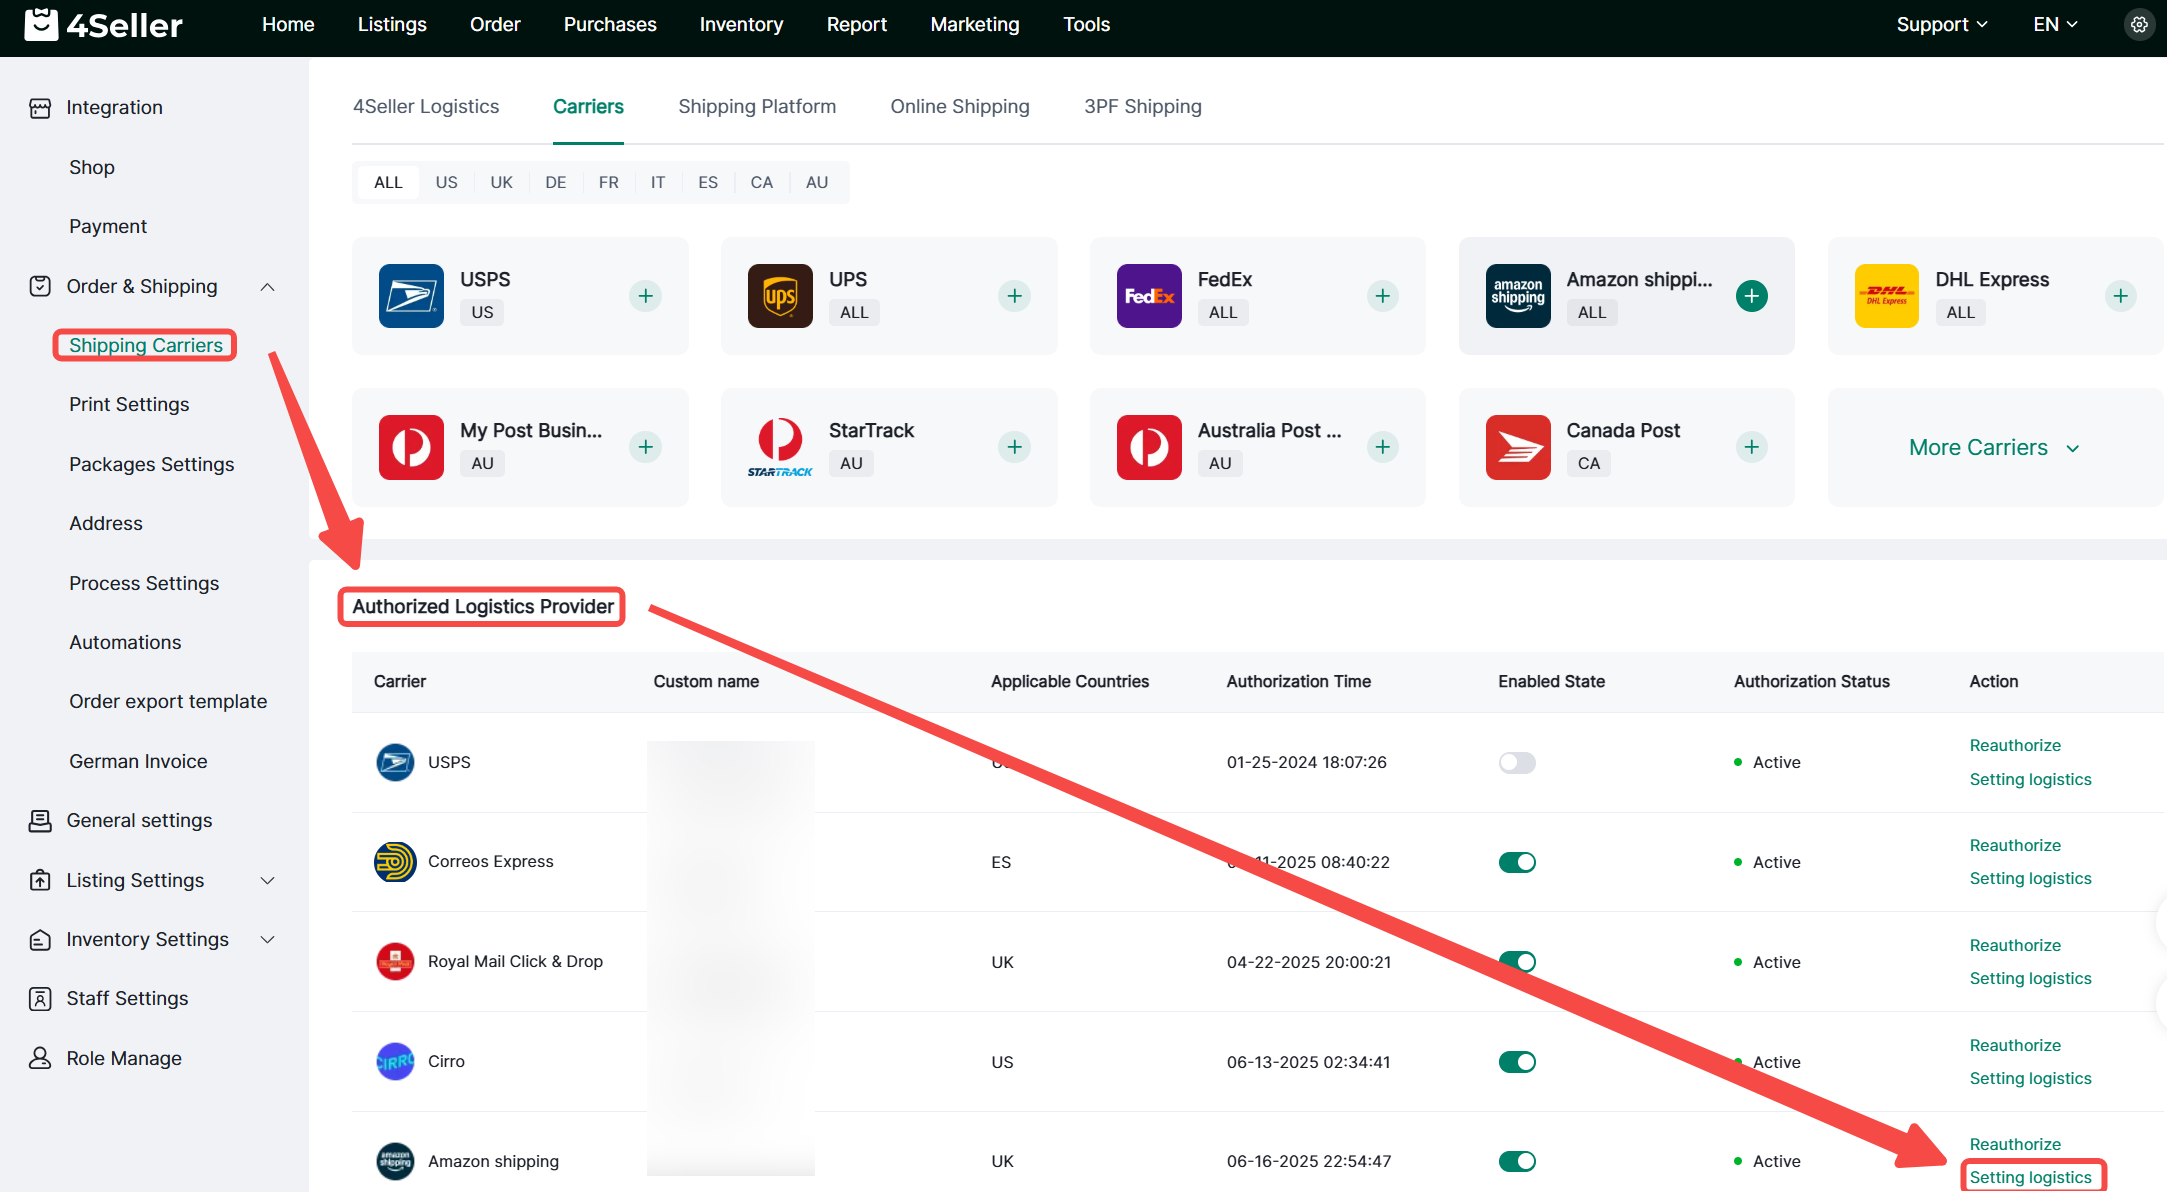The width and height of the screenshot is (2167, 1192).
Task: Click the 4Seller logo icon
Action: (41, 25)
